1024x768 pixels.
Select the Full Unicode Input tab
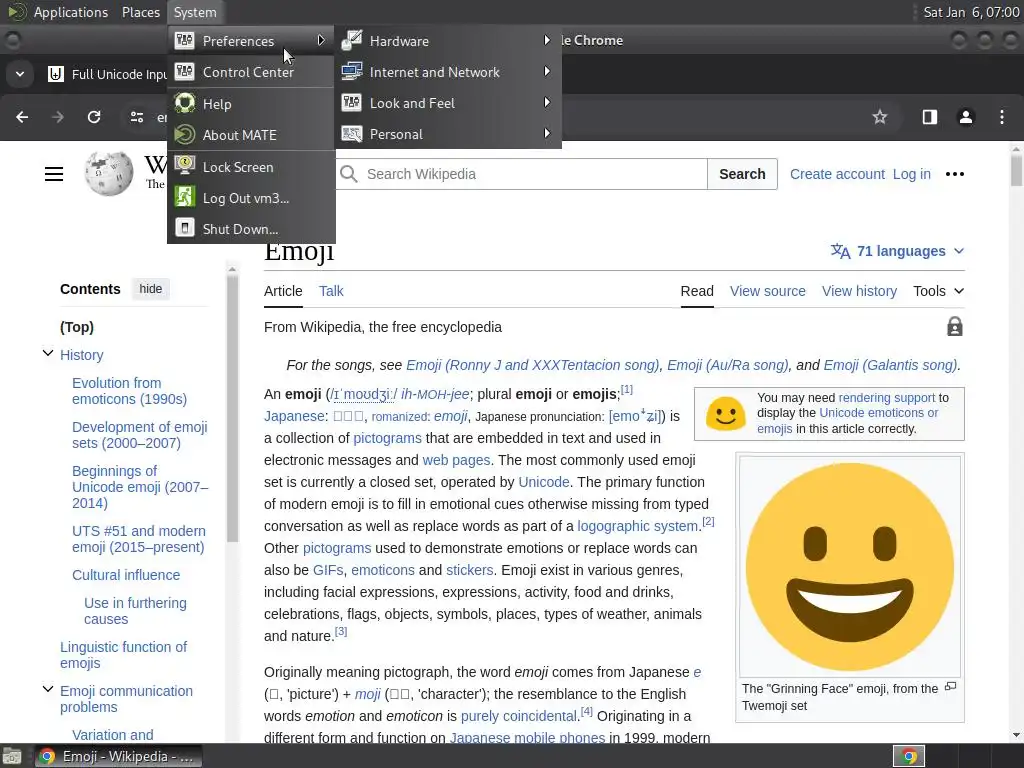108,74
